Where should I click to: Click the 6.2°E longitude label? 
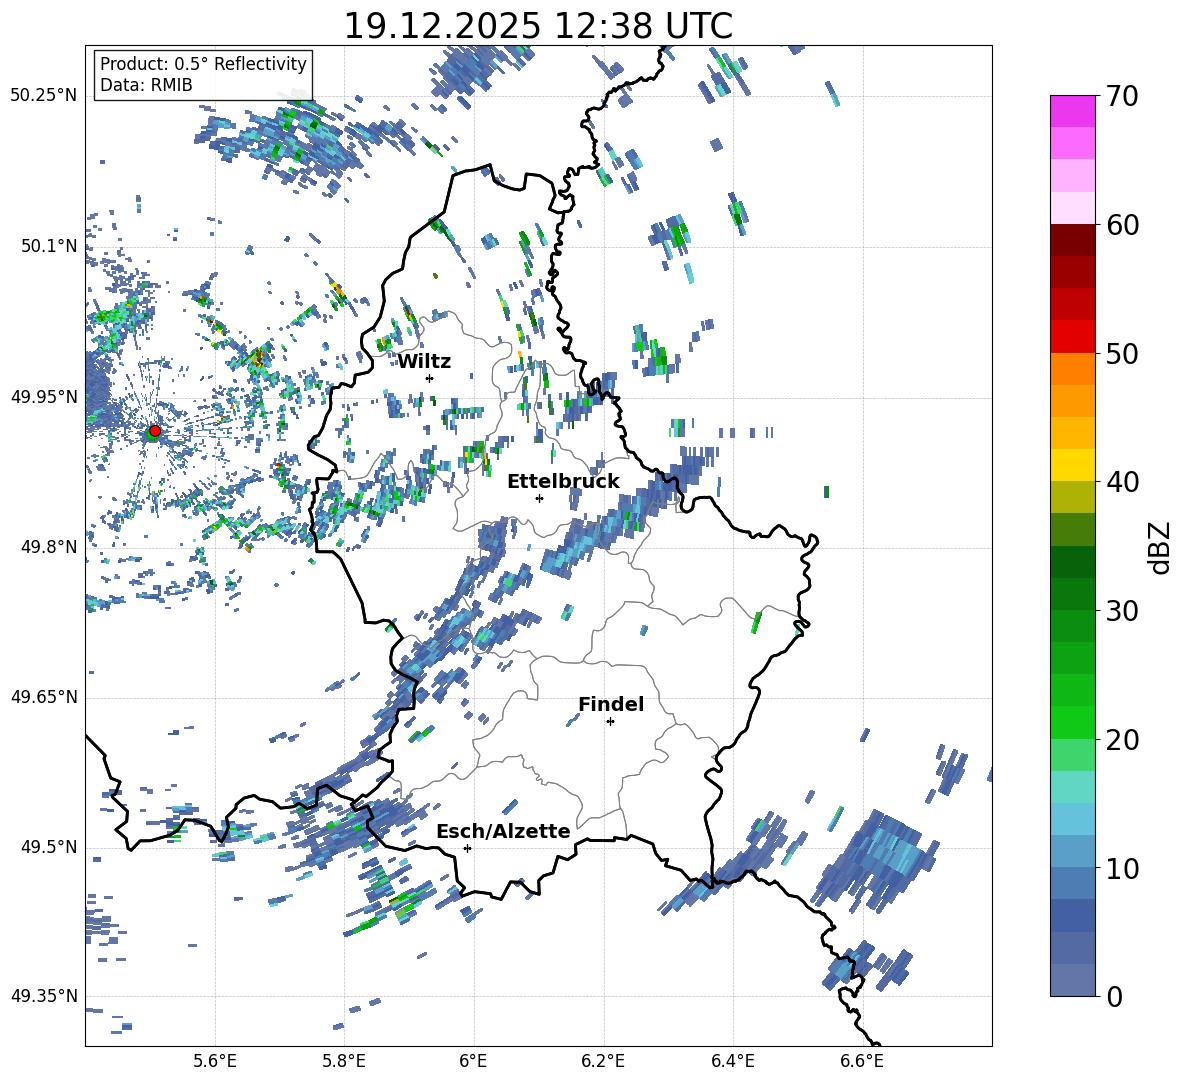(603, 1061)
